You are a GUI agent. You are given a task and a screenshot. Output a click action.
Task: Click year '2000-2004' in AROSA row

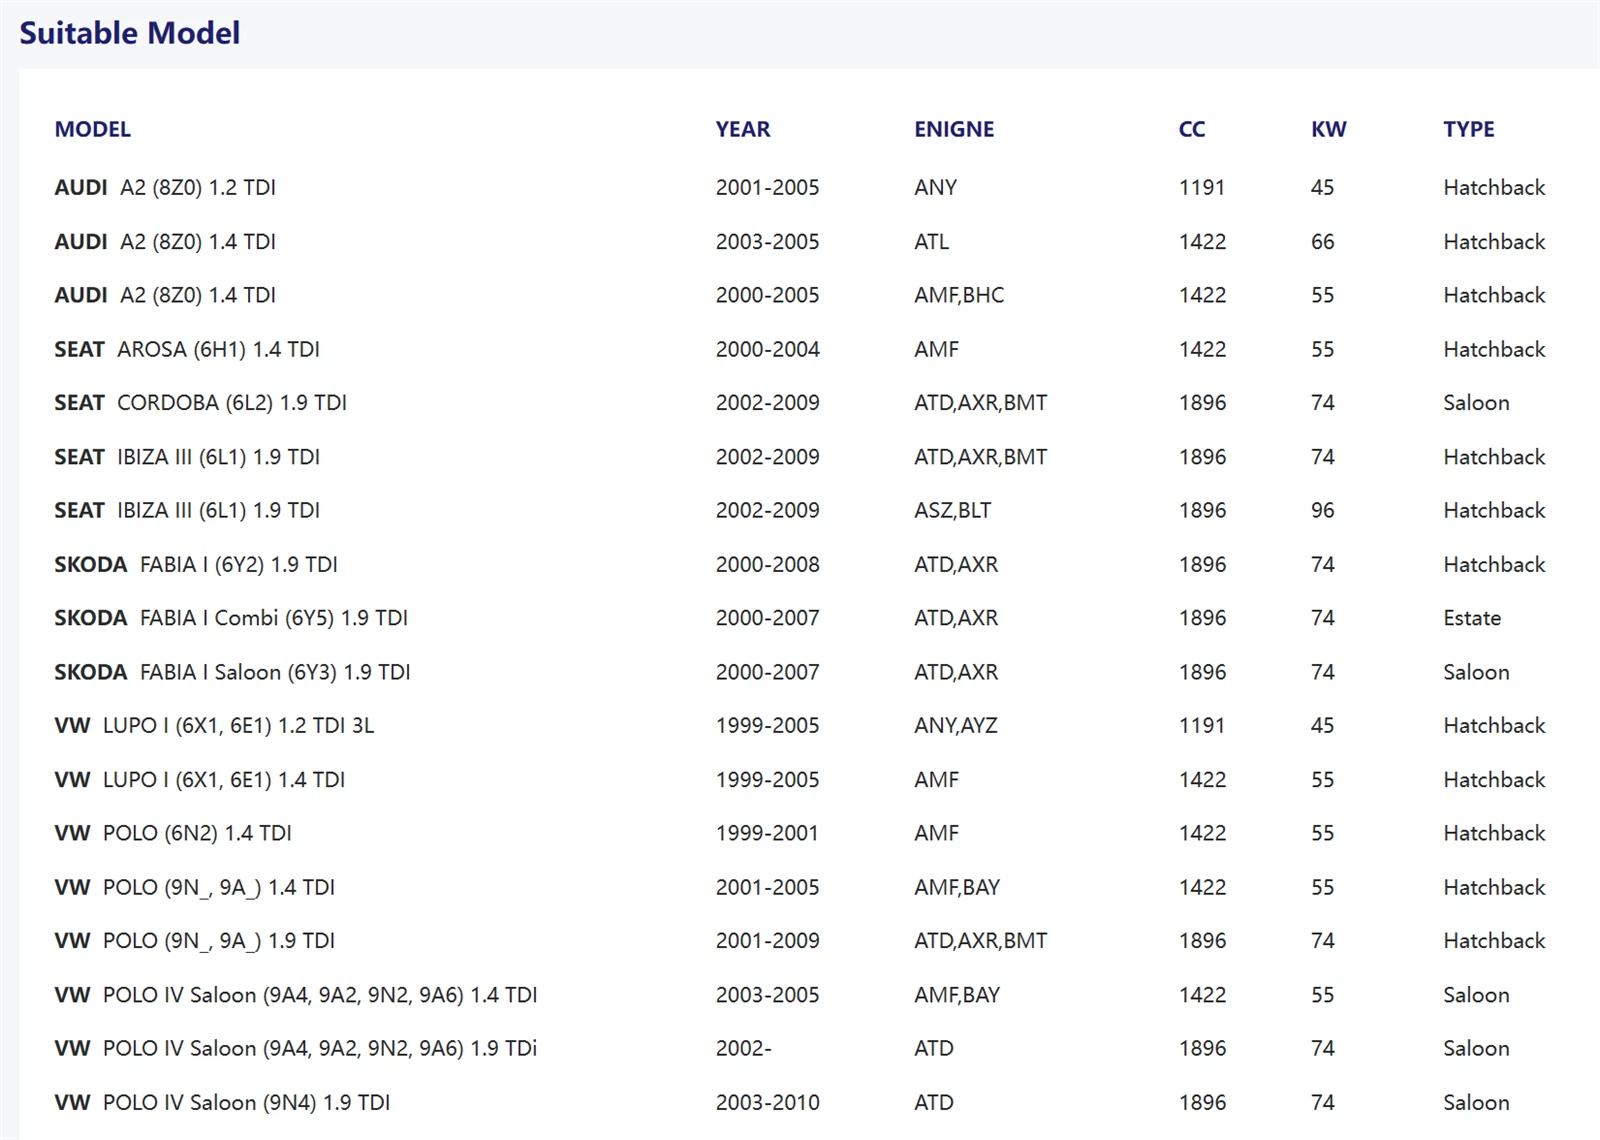pos(767,349)
